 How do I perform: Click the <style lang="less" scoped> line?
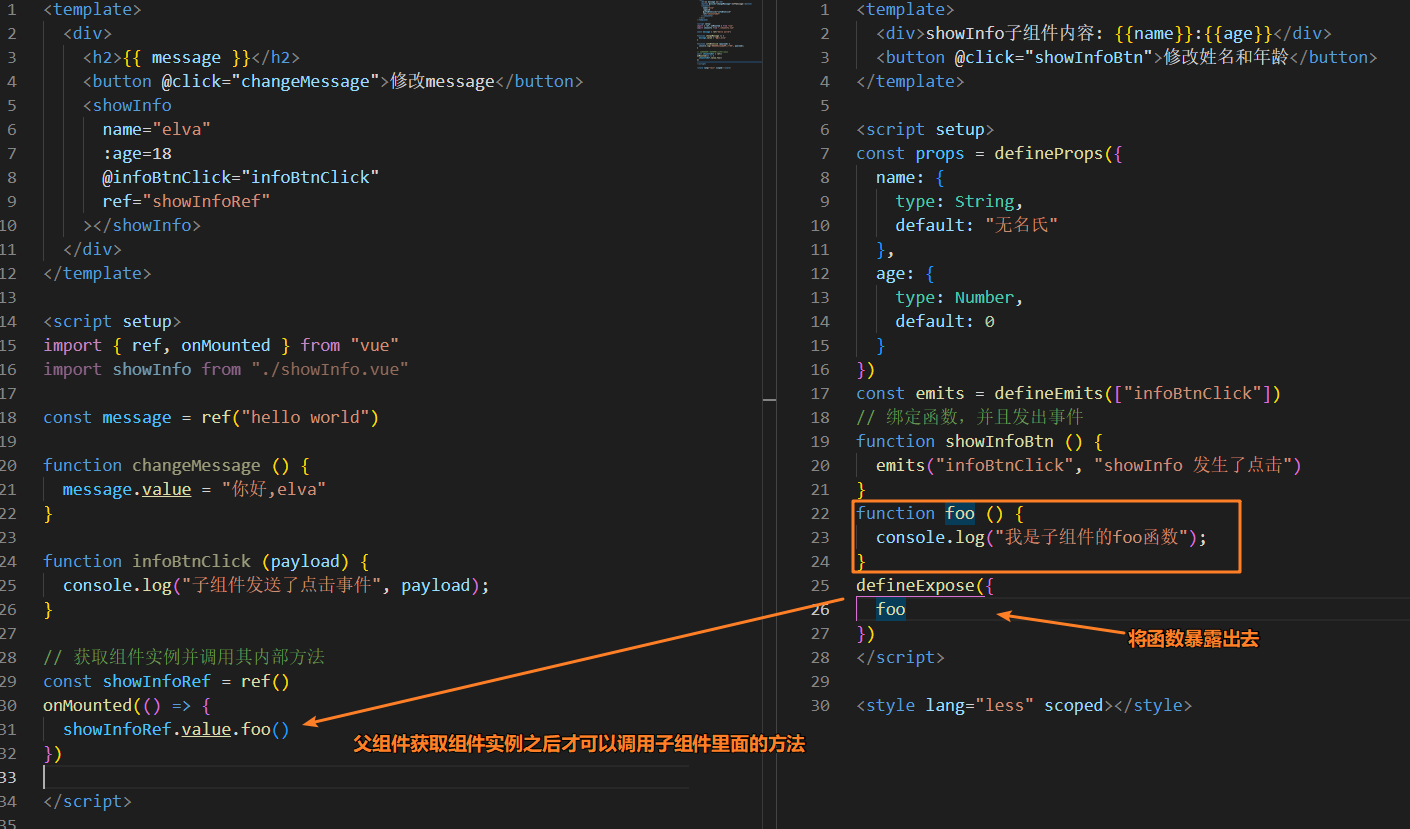click(x=1024, y=705)
